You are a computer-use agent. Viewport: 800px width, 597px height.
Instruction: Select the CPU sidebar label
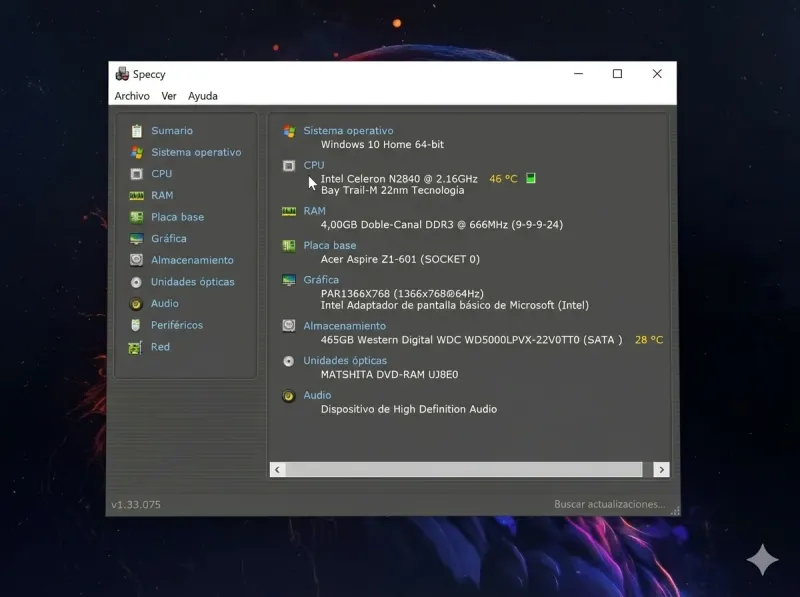coord(161,173)
